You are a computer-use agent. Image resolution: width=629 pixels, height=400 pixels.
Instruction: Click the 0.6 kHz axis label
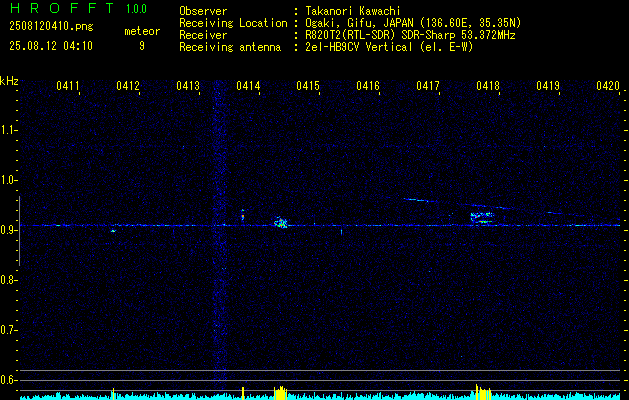click(8, 380)
